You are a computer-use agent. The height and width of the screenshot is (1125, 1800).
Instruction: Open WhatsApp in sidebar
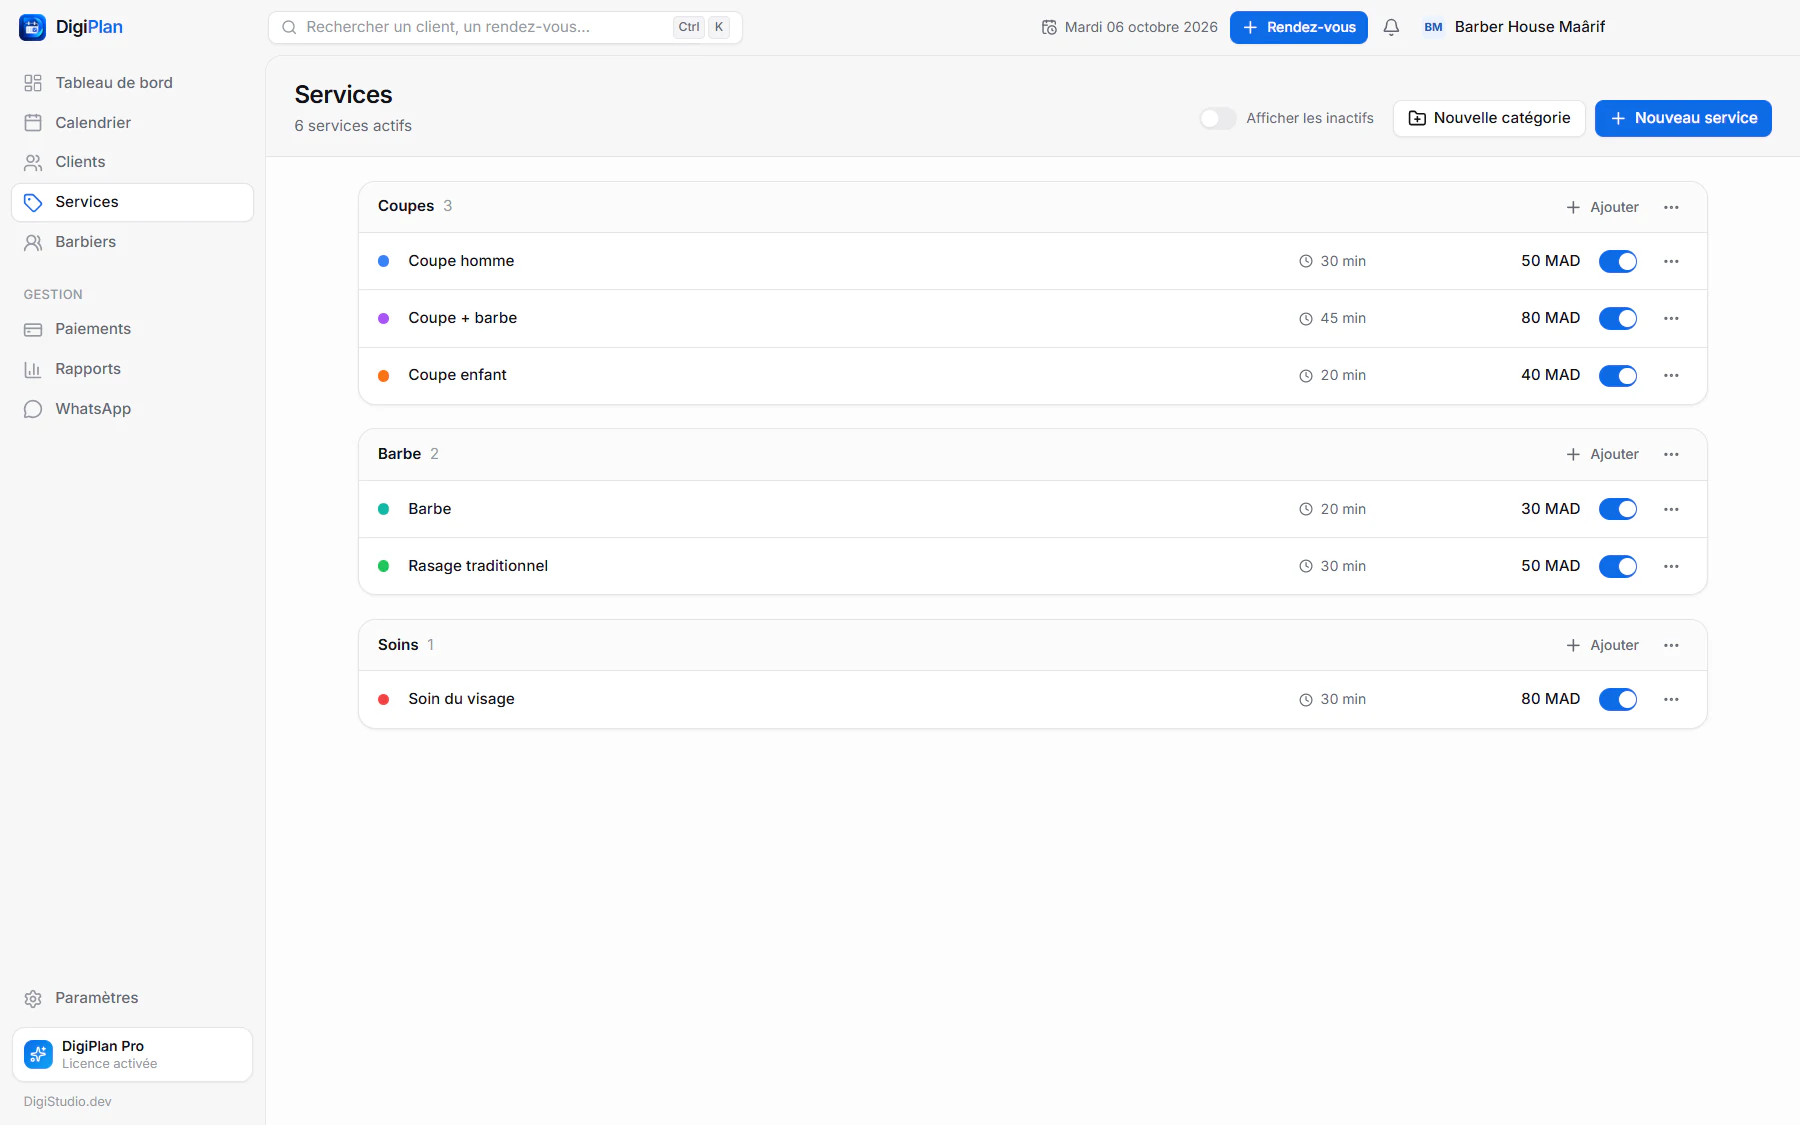[x=132, y=409]
